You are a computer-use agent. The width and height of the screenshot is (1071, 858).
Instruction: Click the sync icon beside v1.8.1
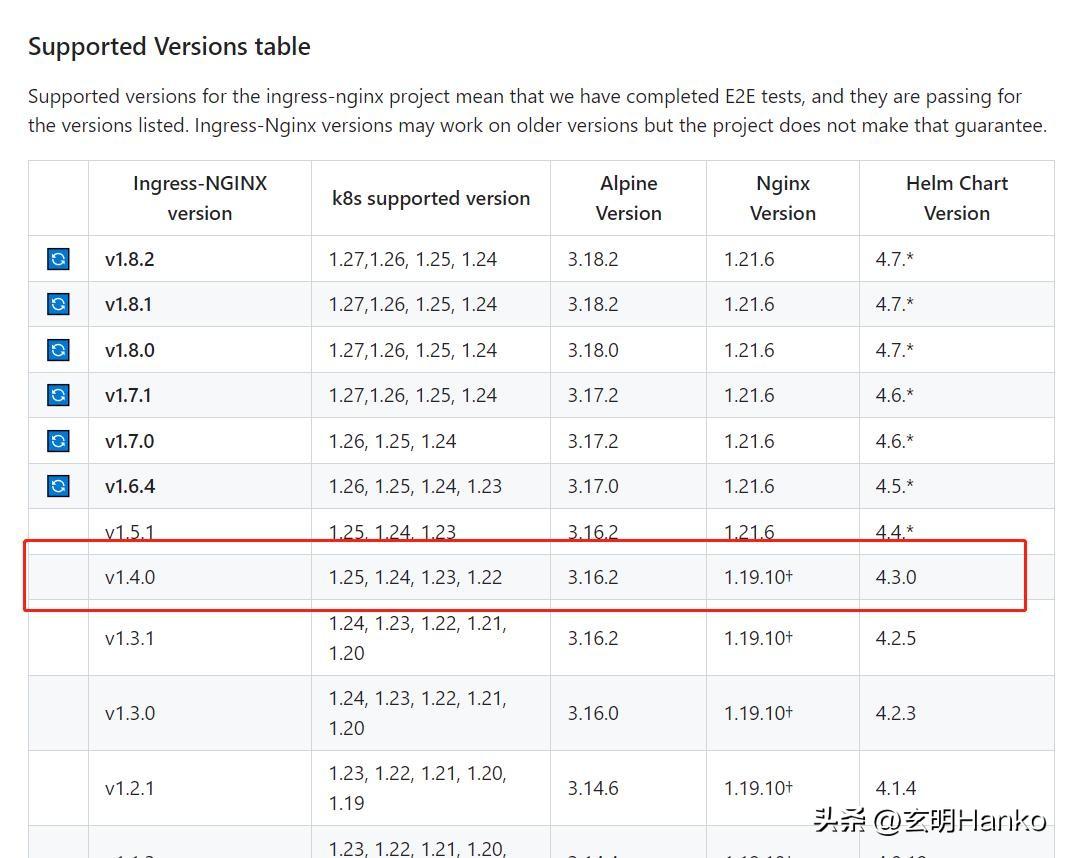(x=58, y=304)
